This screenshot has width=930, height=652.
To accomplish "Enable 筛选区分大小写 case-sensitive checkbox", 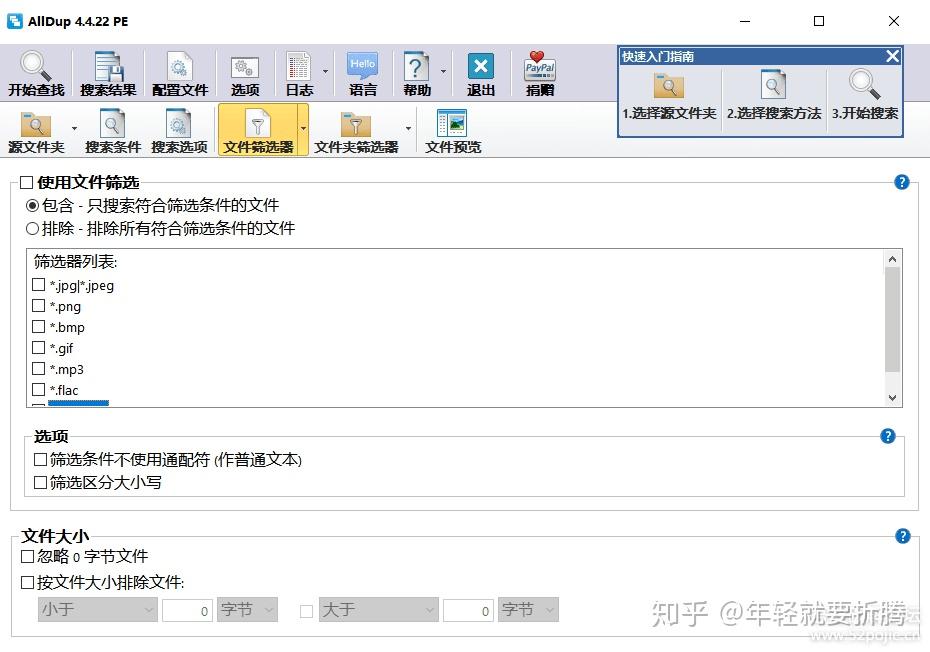I will (40, 482).
